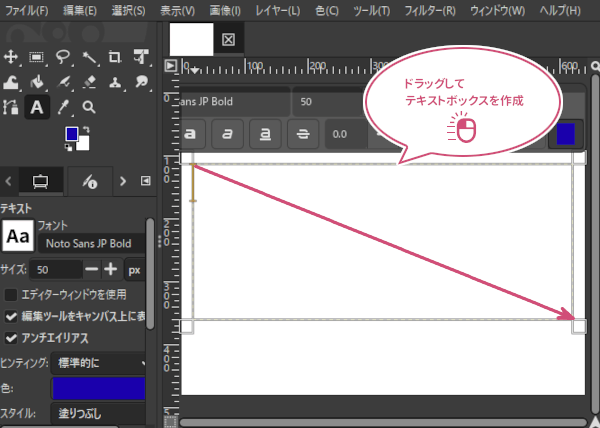Select the Free Select lasso tool

pyautogui.click(x=63, y=57)
